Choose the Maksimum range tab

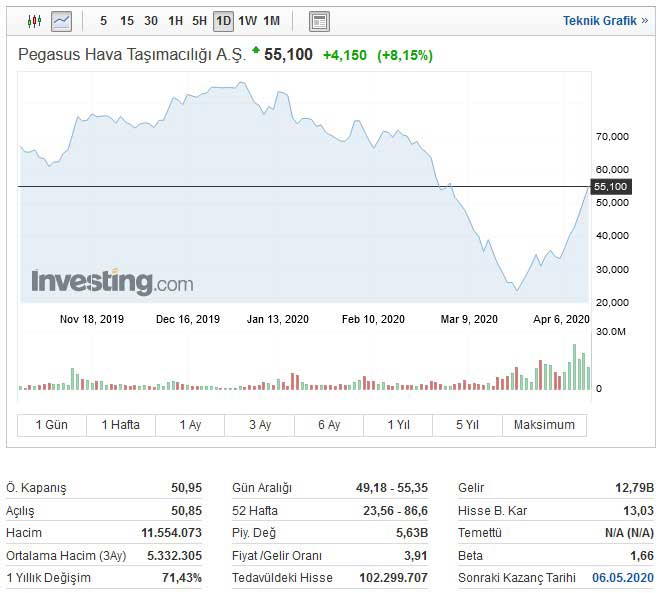[x=544, y=425]
